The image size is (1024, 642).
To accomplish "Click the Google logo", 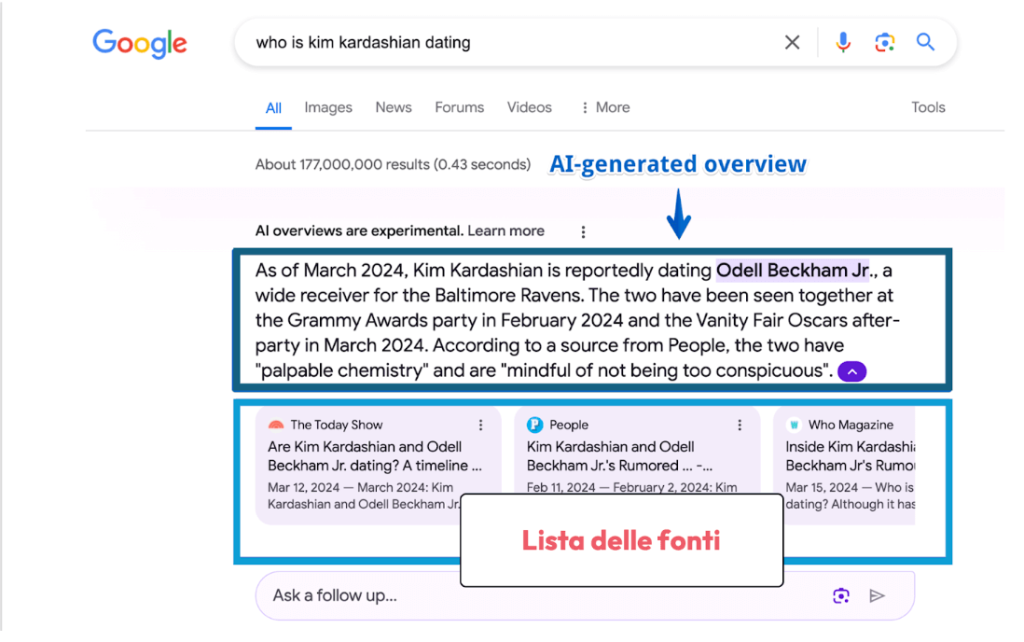I will pos(140,43).
